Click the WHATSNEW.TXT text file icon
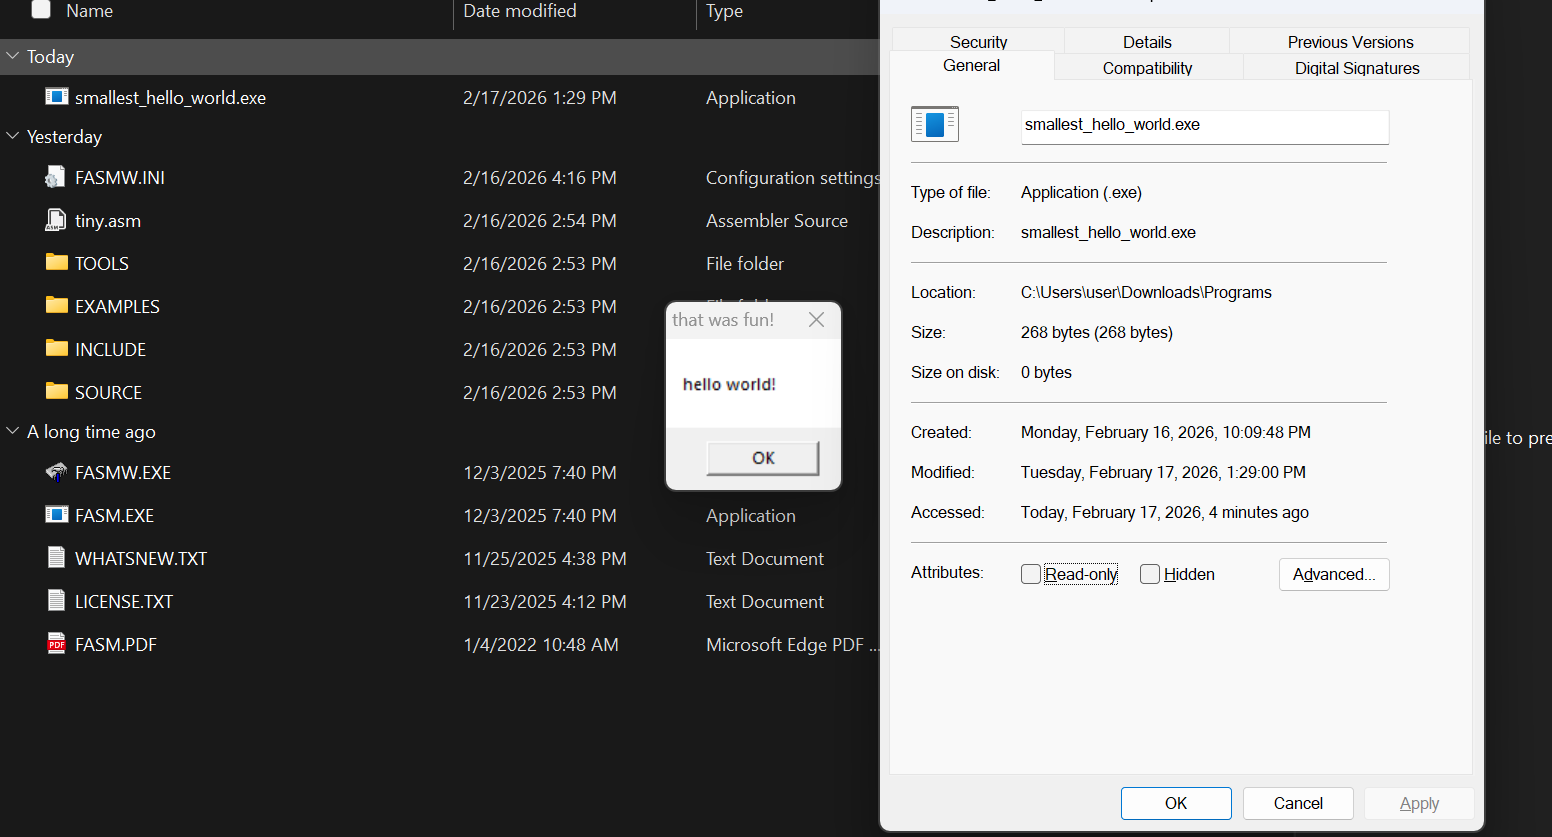Screen dimensions: 1552x837 pos(57,558)
